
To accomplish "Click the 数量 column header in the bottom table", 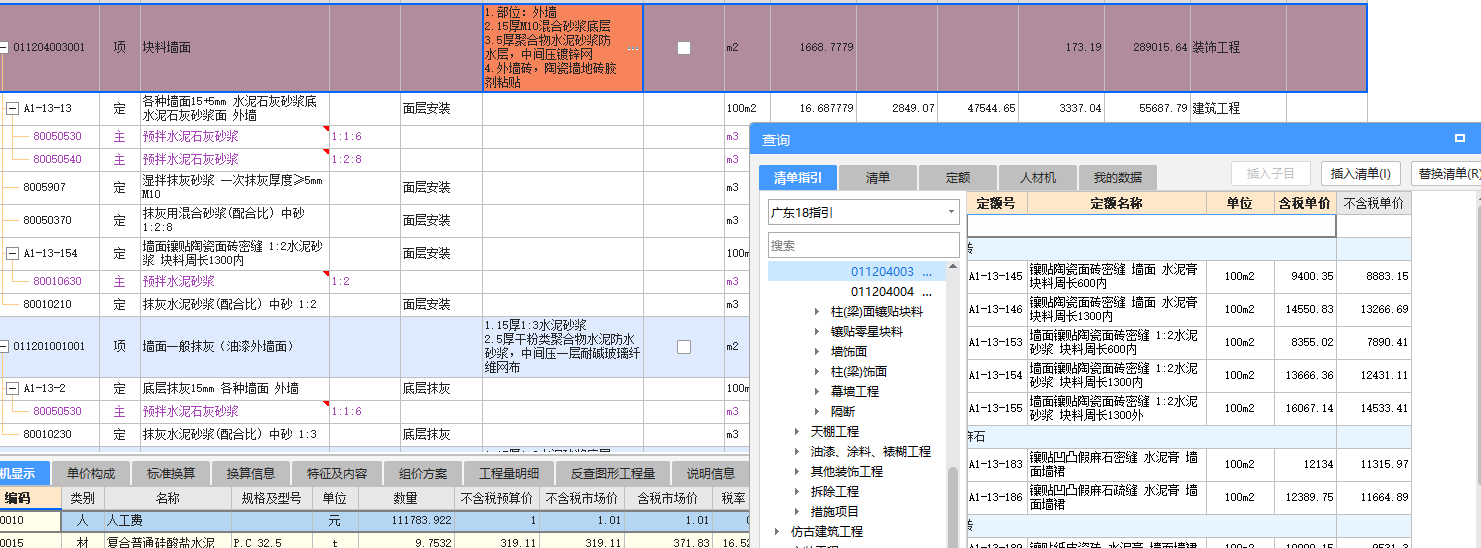I will (x=405, y=498).
